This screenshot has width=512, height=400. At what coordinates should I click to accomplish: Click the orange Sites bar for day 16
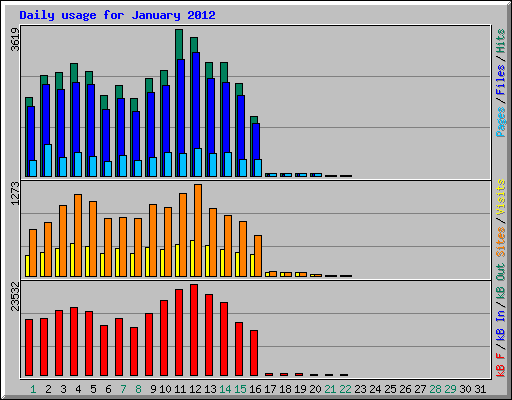(x=258, y=256)
